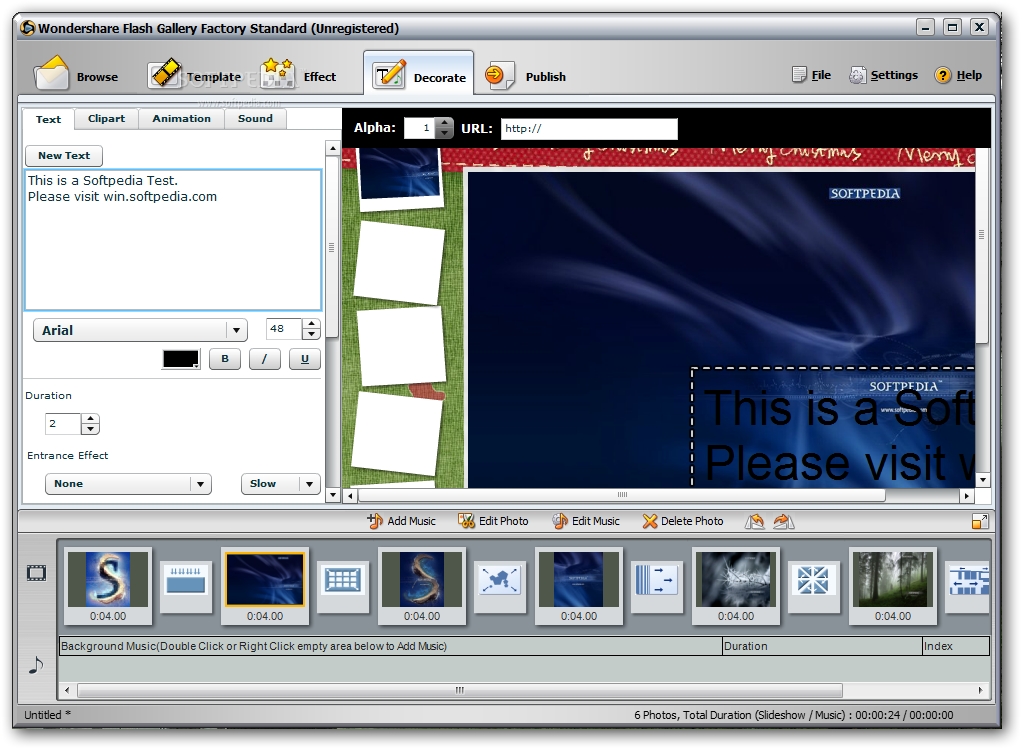Select the highlighted second photo thumbnail

click(x=265, y=585)
